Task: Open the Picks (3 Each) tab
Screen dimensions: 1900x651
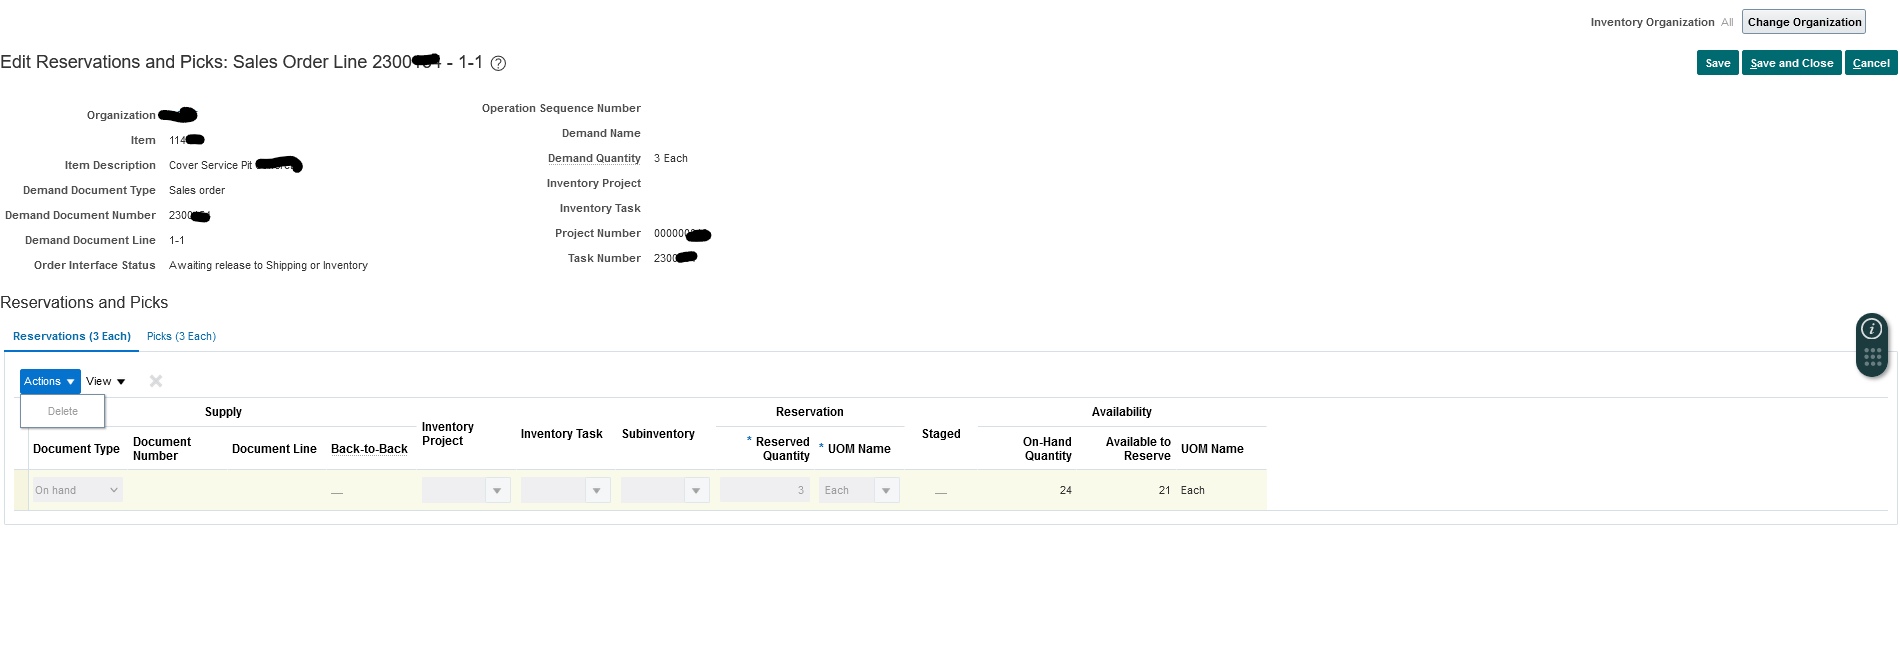Action: coord(181,336)
